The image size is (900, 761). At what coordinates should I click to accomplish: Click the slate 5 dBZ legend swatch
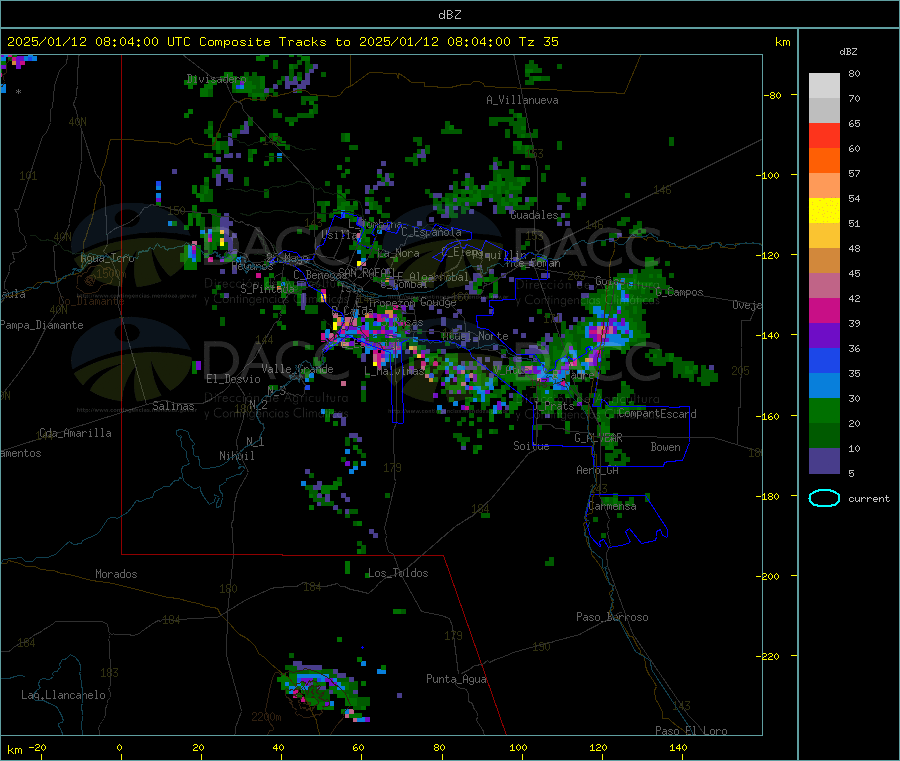824,461
